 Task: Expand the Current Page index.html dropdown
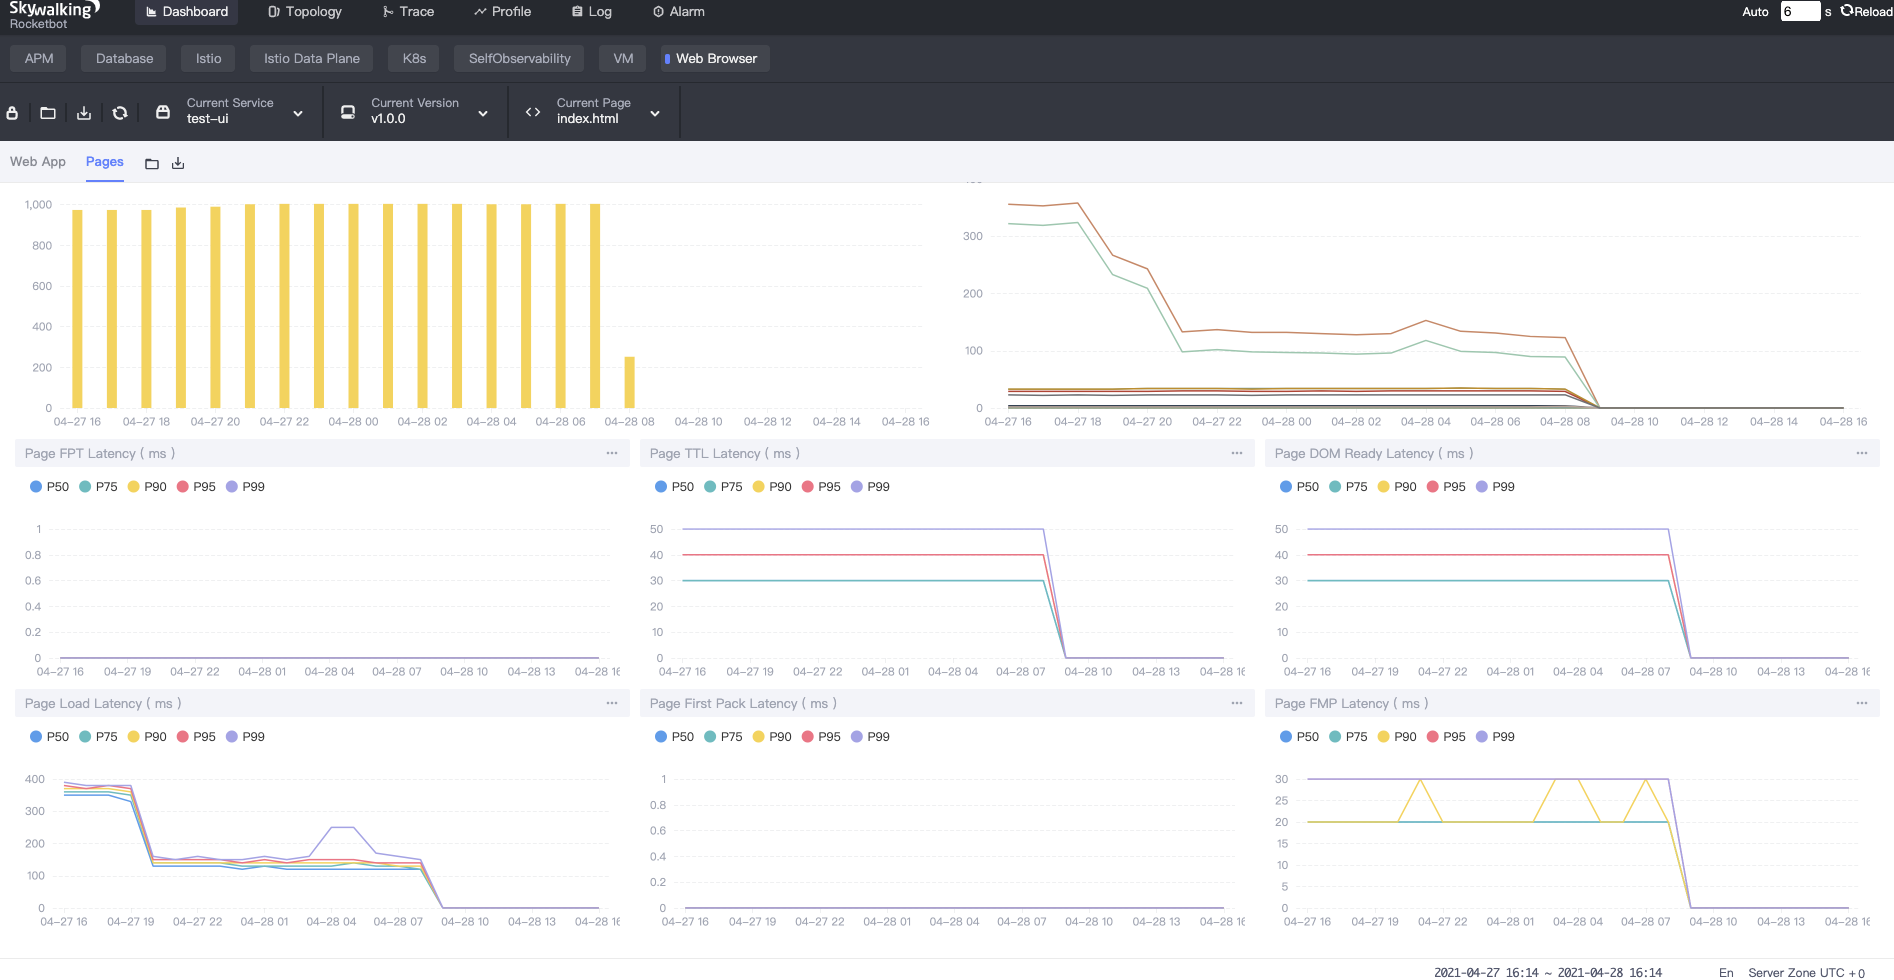click(x=655, y=114)
